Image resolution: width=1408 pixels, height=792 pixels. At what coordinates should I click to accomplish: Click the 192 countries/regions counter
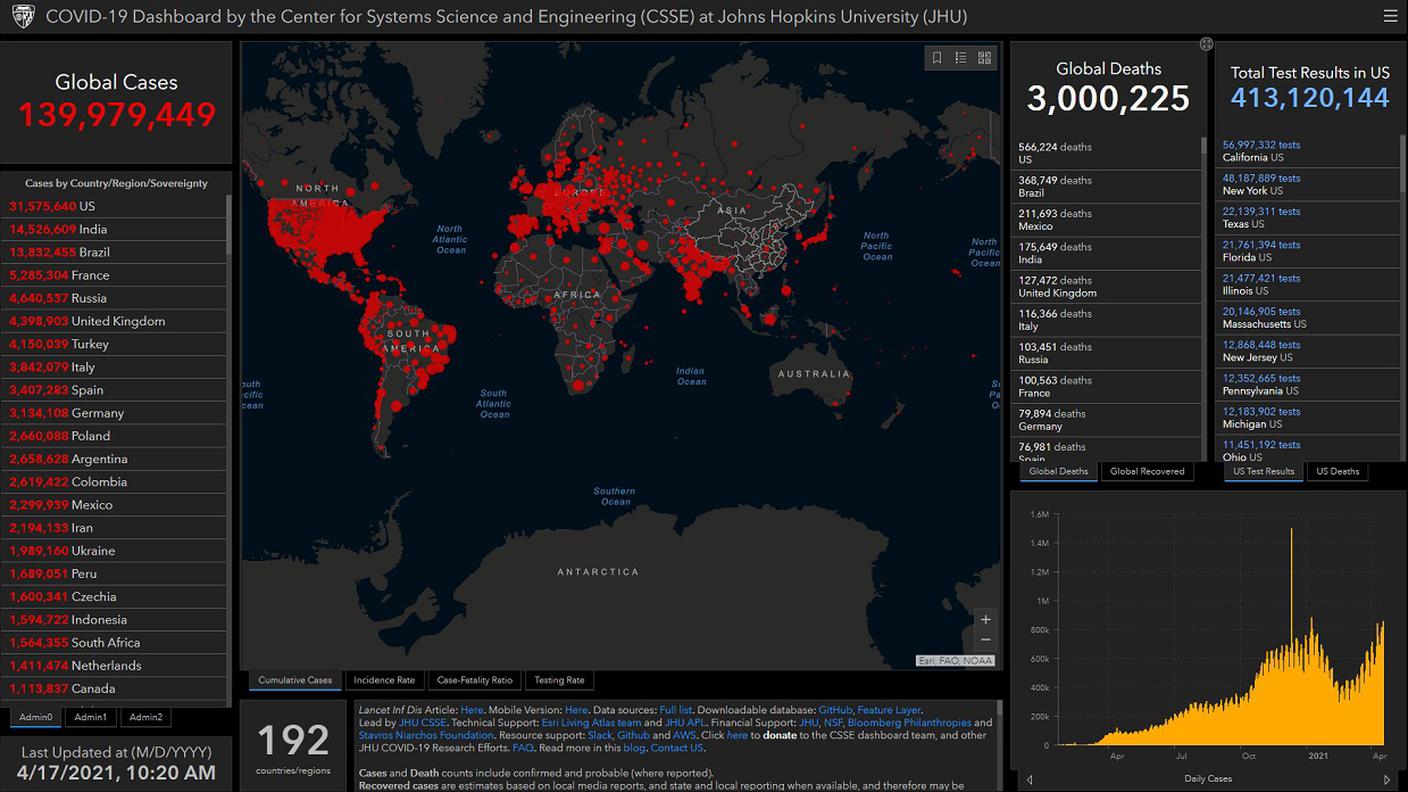pyautogui.click(x=293, y=748)
